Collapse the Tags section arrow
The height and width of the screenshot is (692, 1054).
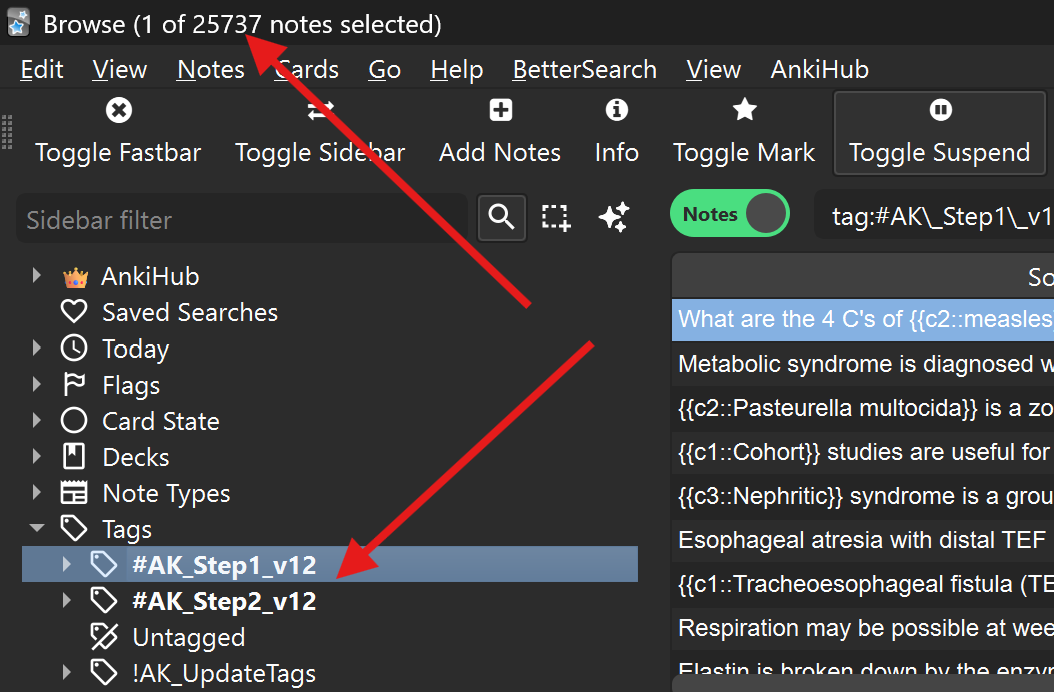[x=37, y=529]
